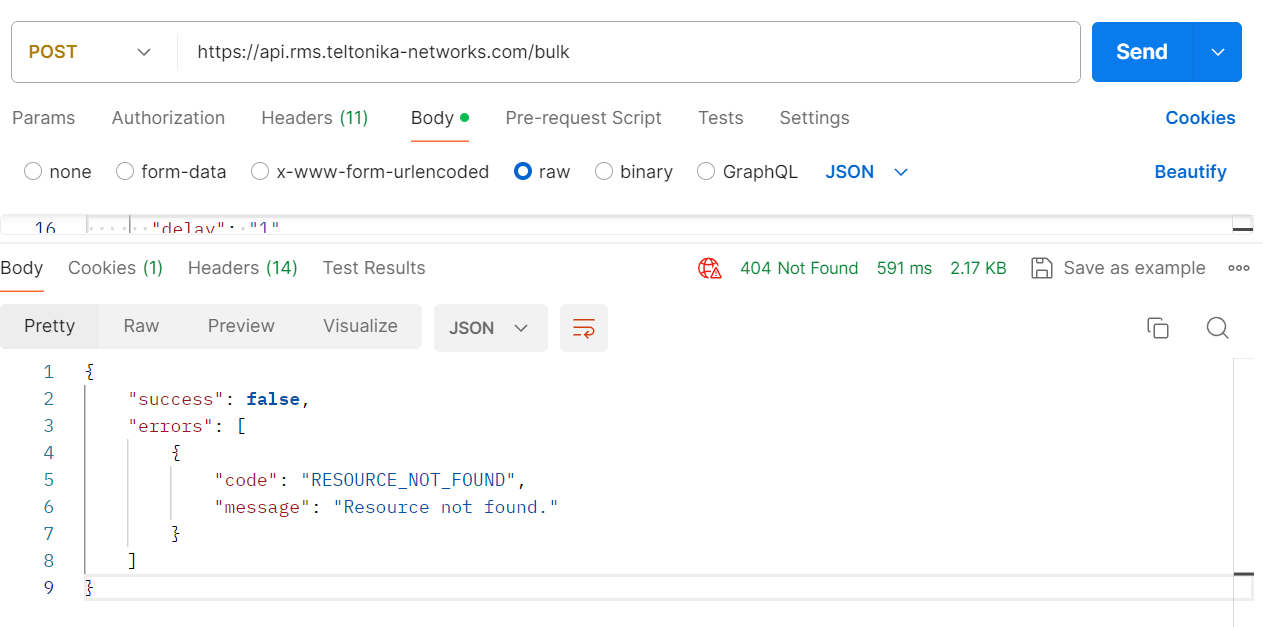
Task: Select the GraphQL radio button
Action: (x=706, y=172)
